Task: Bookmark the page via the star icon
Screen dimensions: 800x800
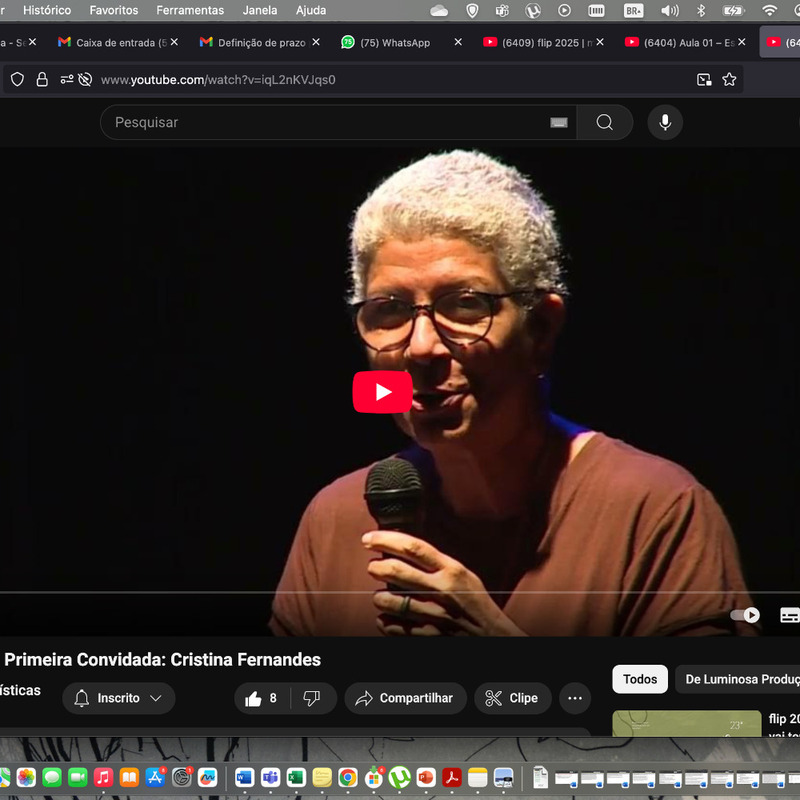Action: (729, 78)
